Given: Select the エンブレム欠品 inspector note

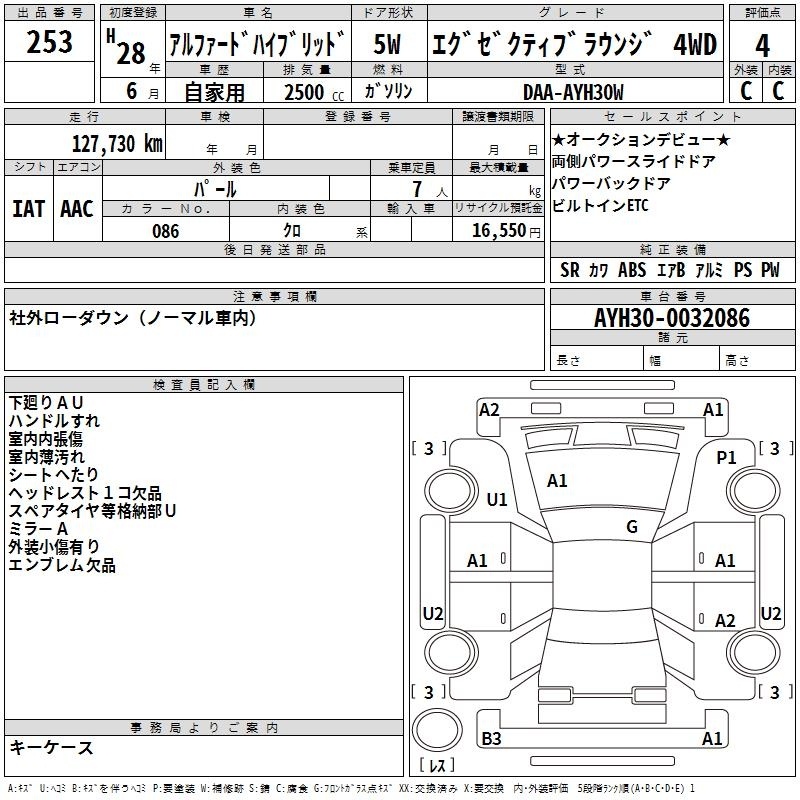Looking at the screenshot, I should coord(62,566).
